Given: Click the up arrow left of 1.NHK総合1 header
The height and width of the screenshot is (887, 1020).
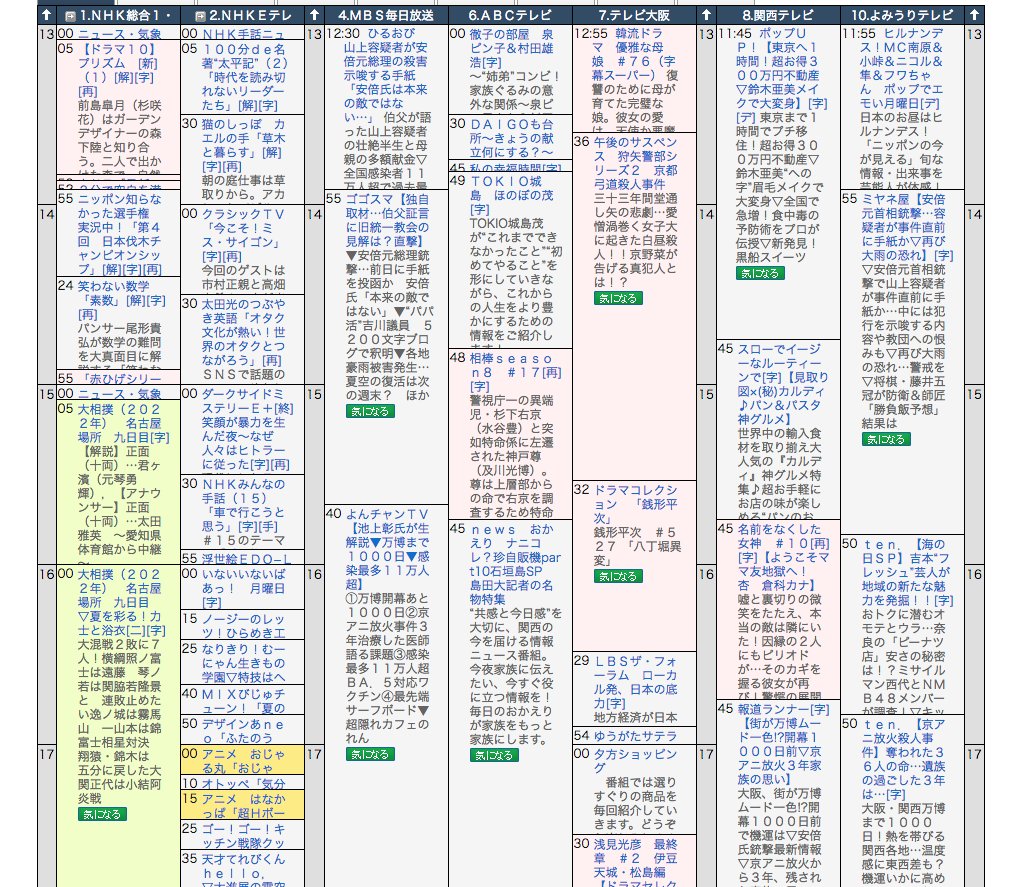Looking at the screenshot, I should (x=46, y=15).
